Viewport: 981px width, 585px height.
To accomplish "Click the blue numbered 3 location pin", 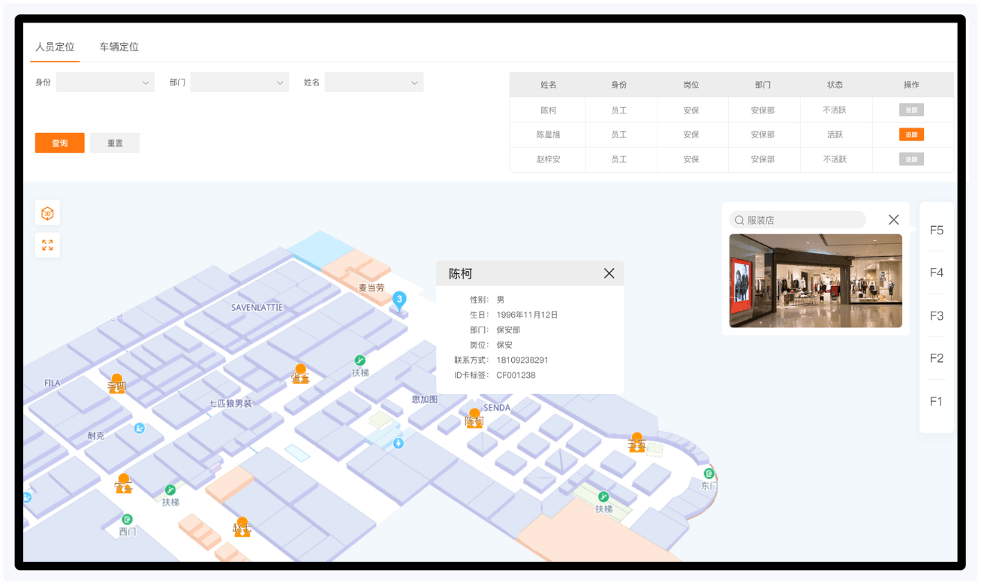I will click(x=399, y=301).
